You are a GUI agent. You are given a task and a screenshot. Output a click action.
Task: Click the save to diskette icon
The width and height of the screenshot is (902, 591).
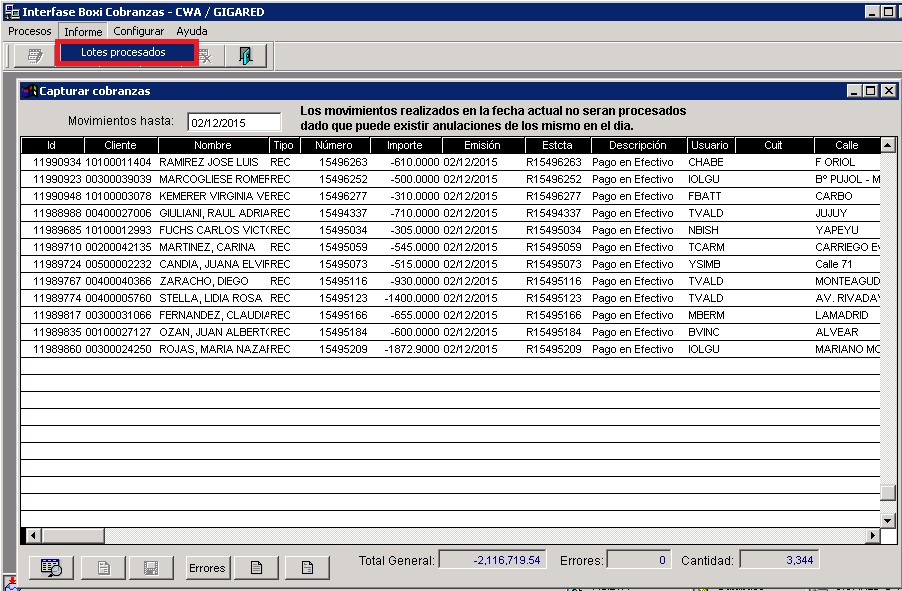[150, 567]
